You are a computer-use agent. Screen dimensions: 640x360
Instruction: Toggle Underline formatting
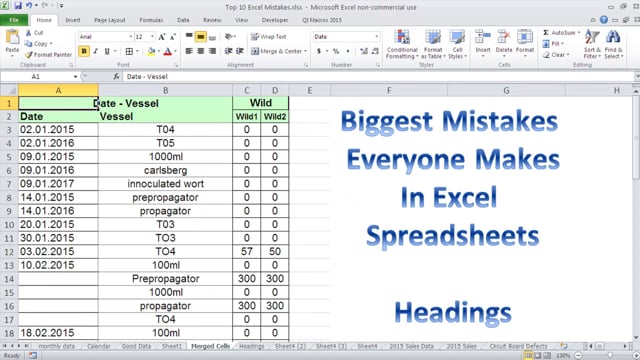click(x=107, y=51)
